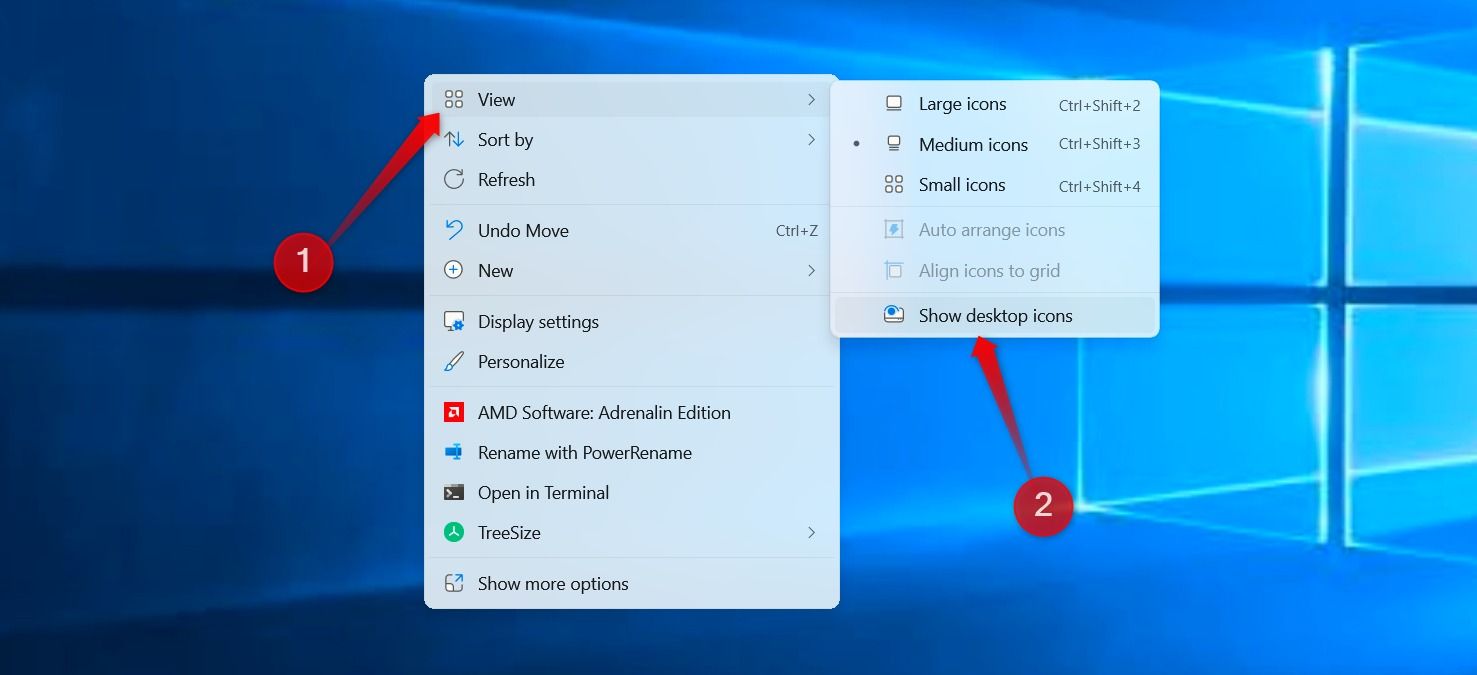Expand the TreeSize submenu chevron
The height and width of the screenshot is (675, 1477).
pyautogui.click(x=811, y=532)
